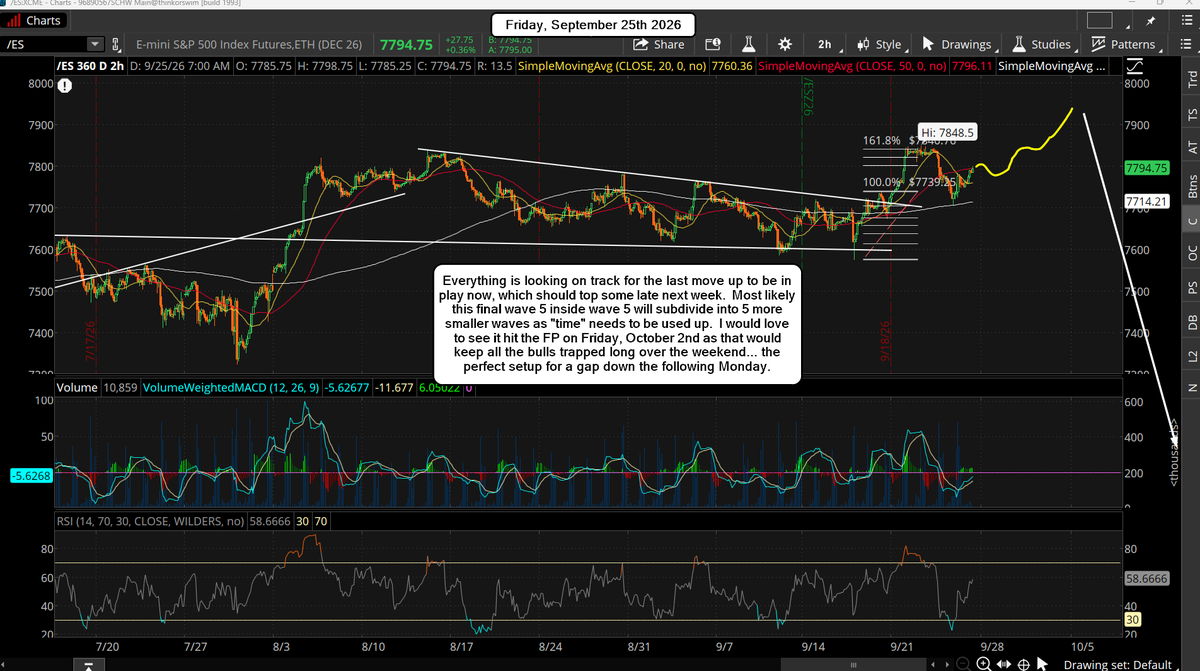
Task: Toggle the N side panel tab
Action: (1190, 387)
